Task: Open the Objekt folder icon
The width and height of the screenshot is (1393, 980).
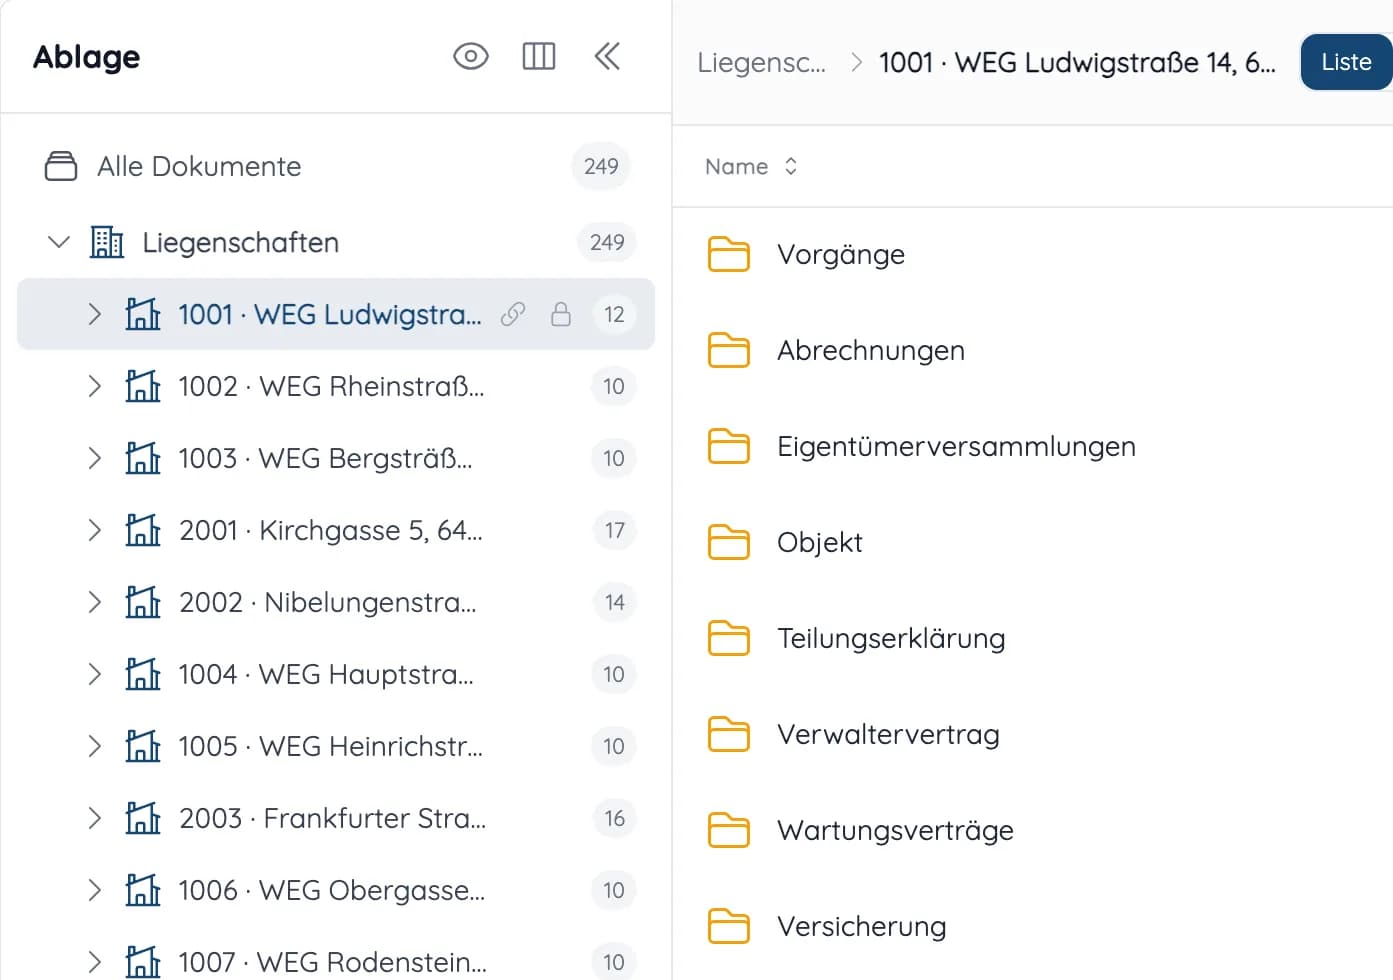Action: pyautogui.click(x=729, y=542)
